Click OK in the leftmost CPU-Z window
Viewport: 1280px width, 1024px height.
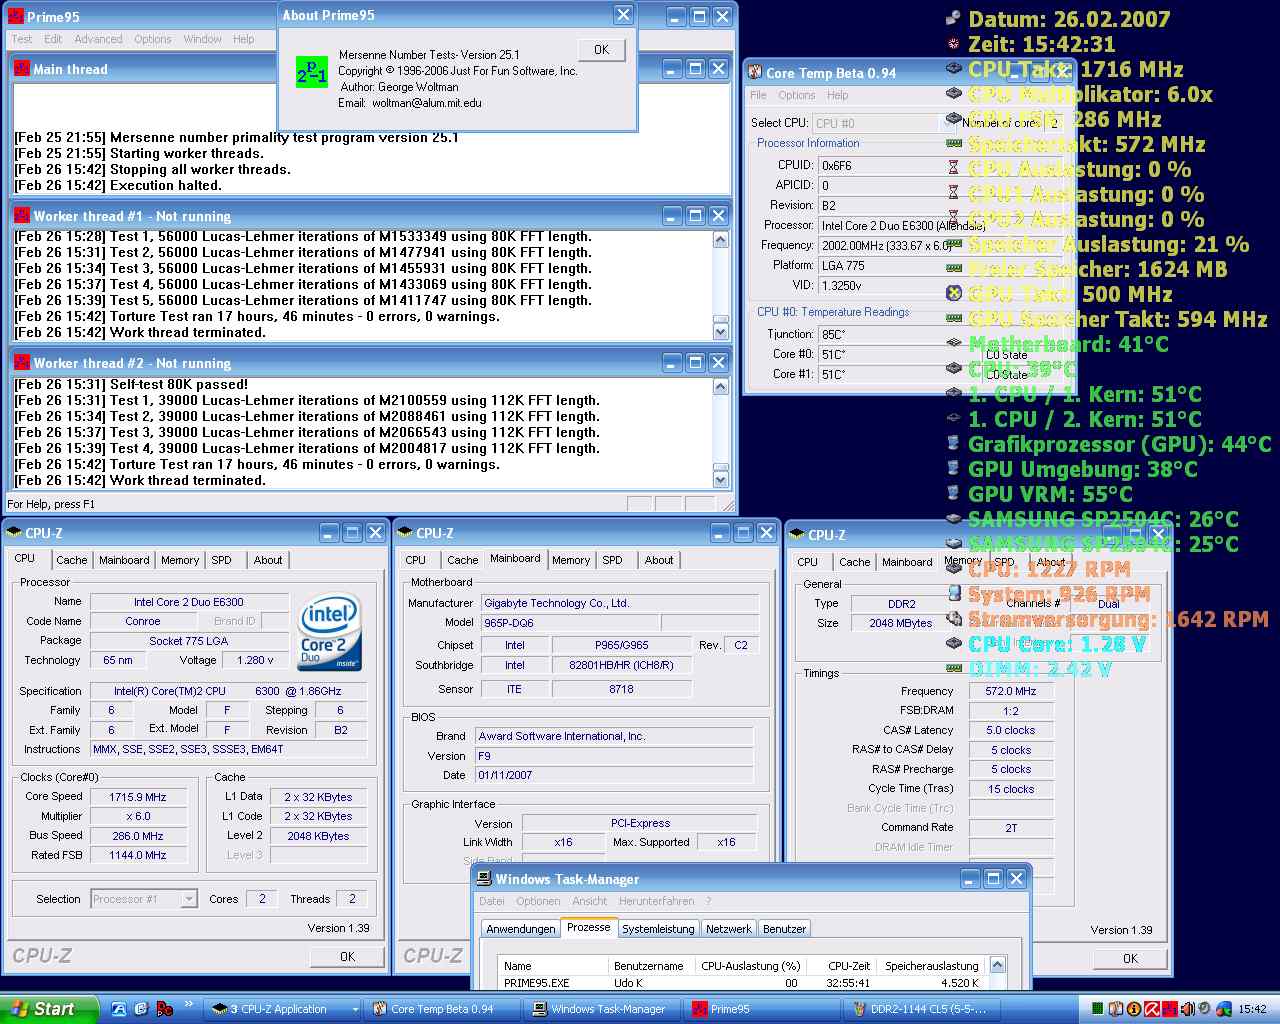tap(347, 957)
